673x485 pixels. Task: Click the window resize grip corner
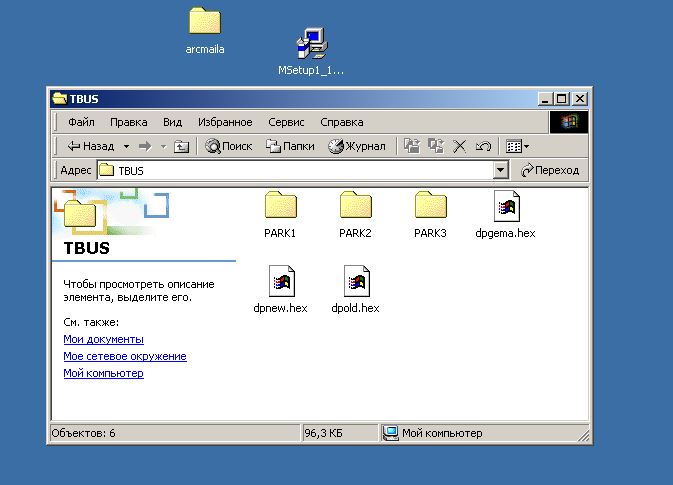(x=584, y=435)
